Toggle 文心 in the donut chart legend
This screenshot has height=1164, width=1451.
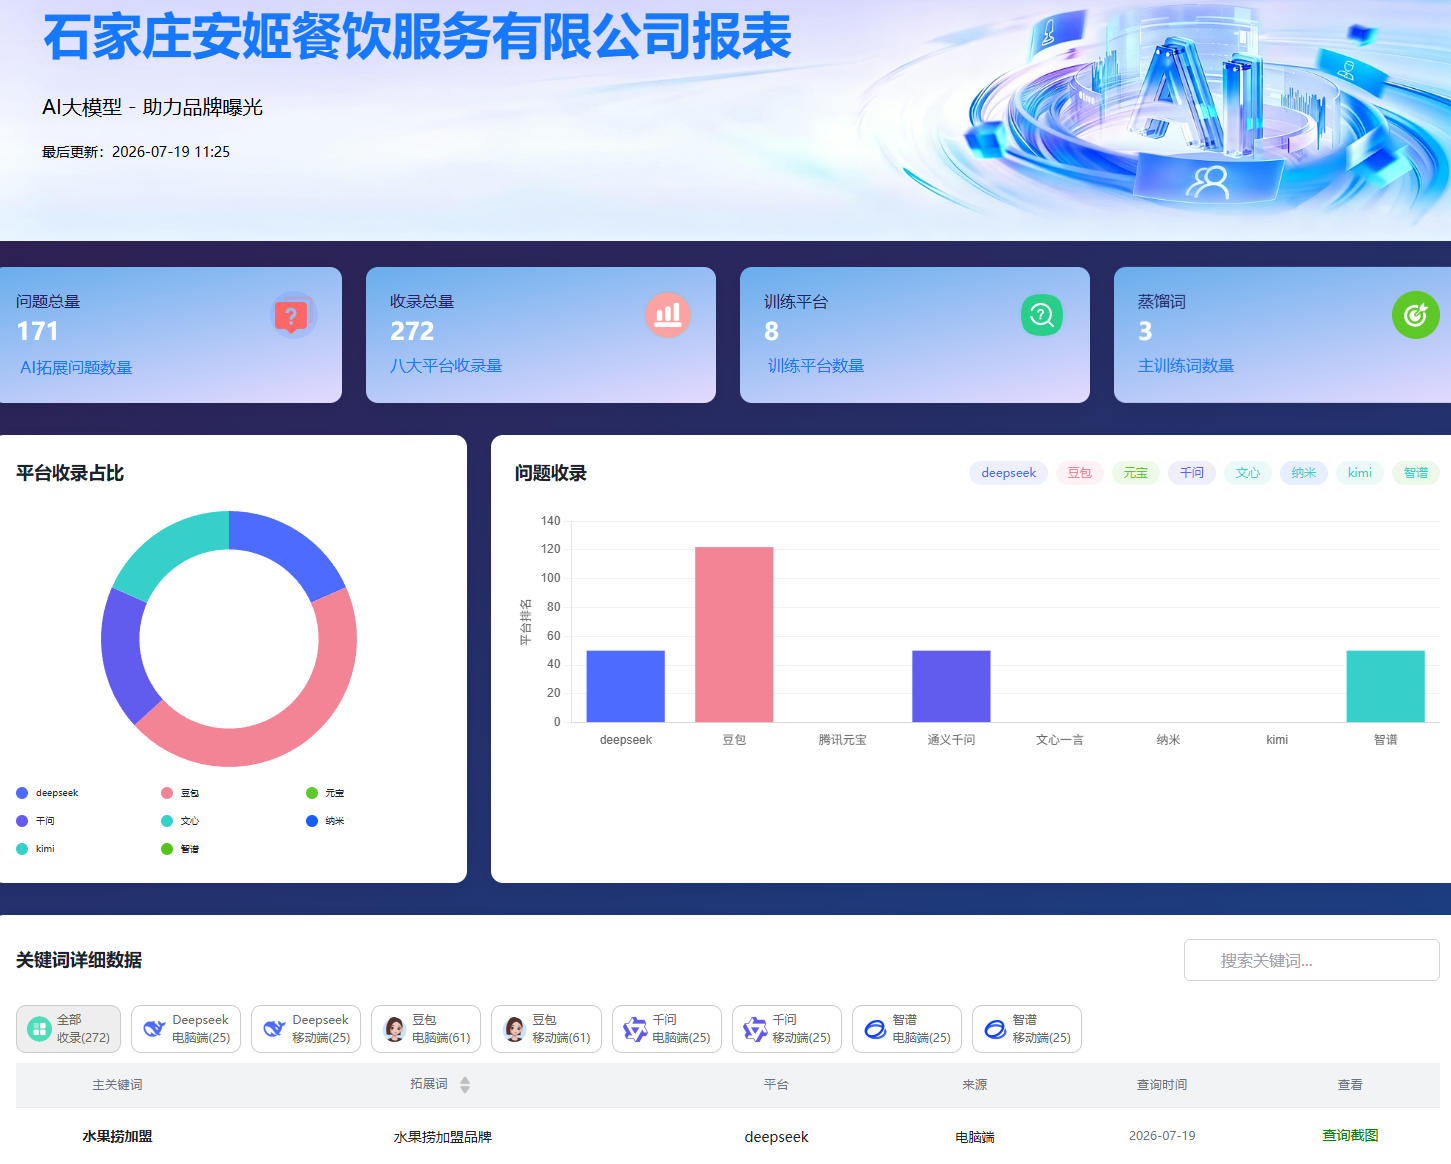(x=180, y=821)
